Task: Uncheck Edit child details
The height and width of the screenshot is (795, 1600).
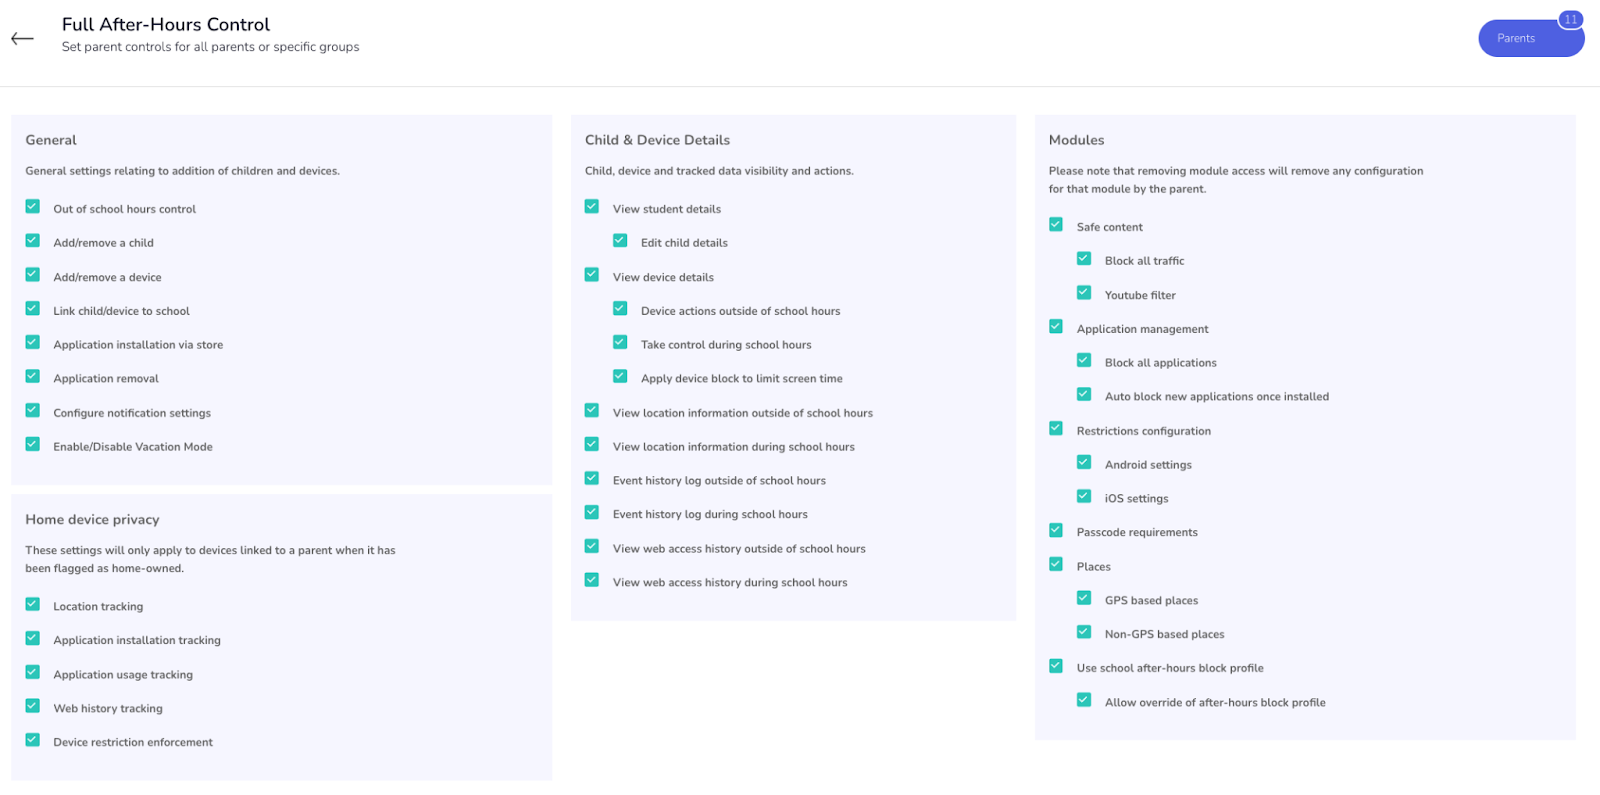Action: pyautogui.click(x=620, y=241)
